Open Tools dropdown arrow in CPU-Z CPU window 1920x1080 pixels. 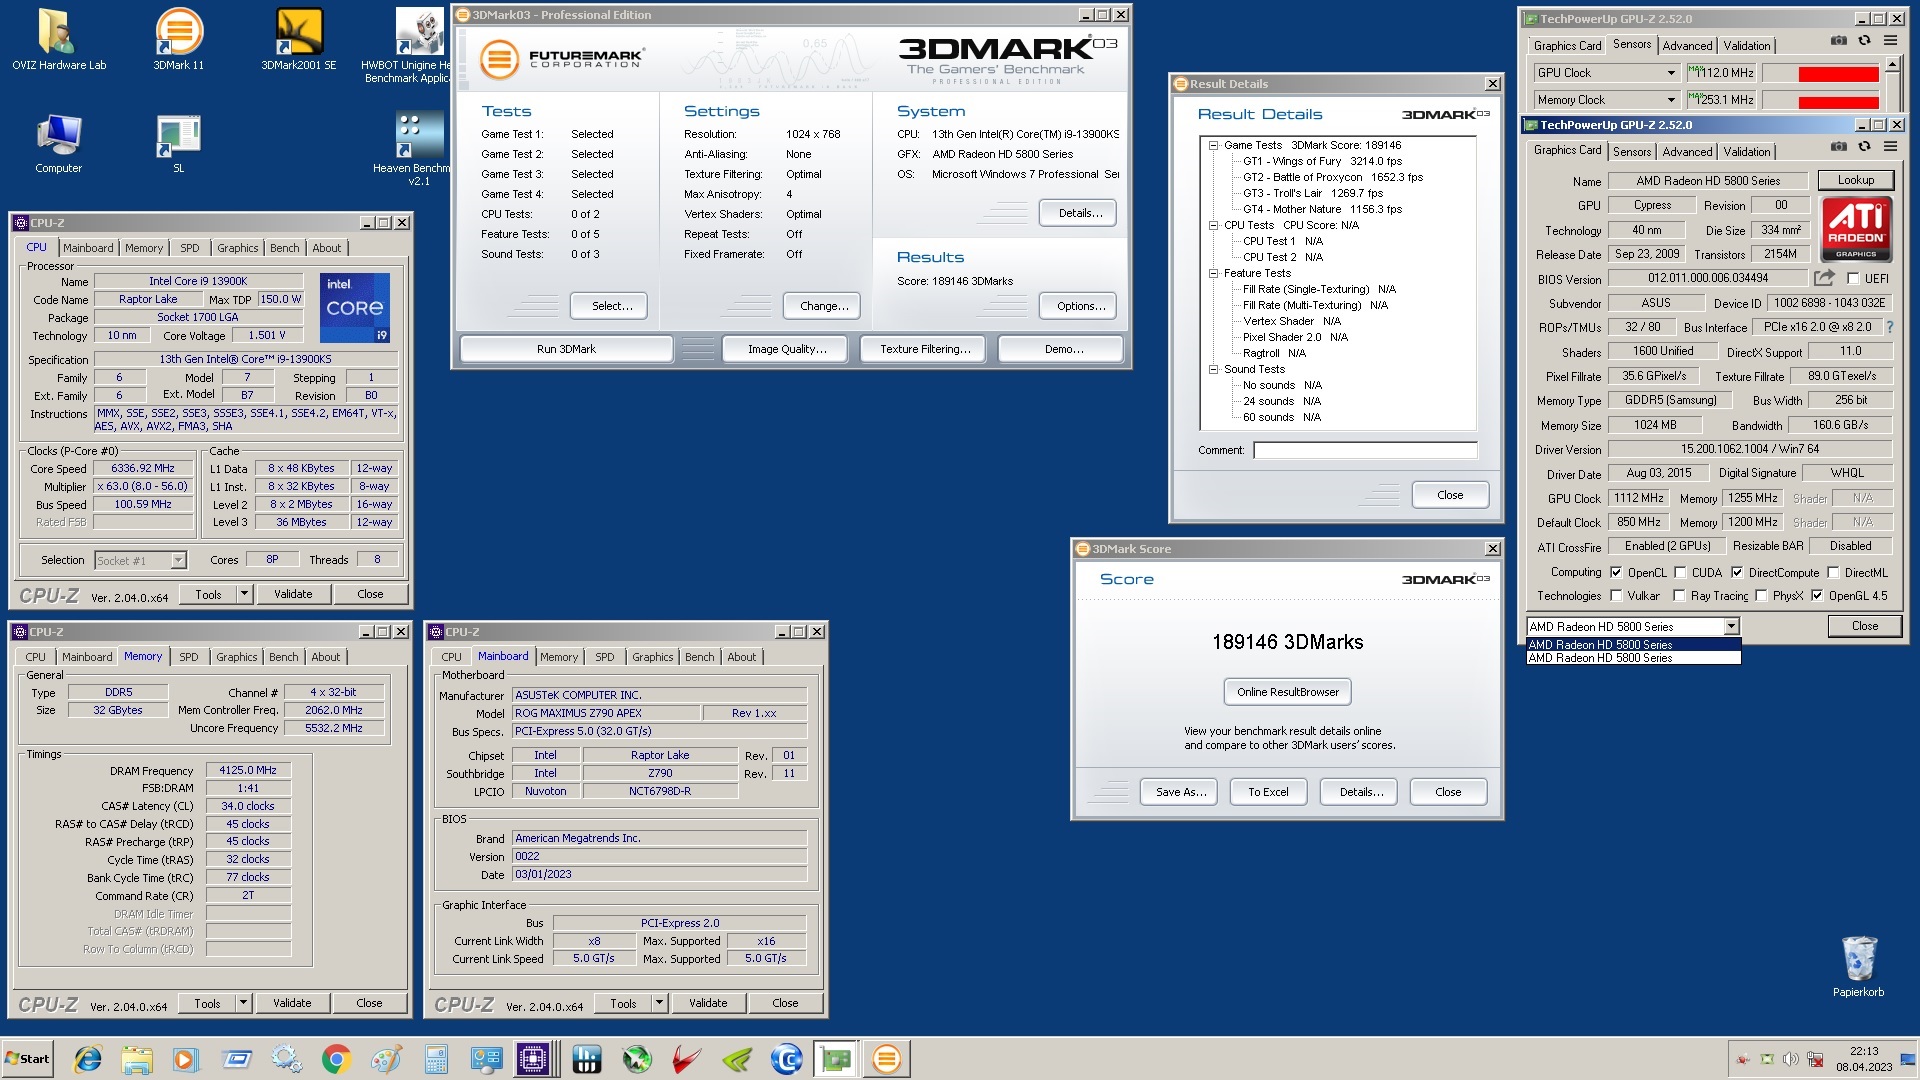click(x=244, y=594)
